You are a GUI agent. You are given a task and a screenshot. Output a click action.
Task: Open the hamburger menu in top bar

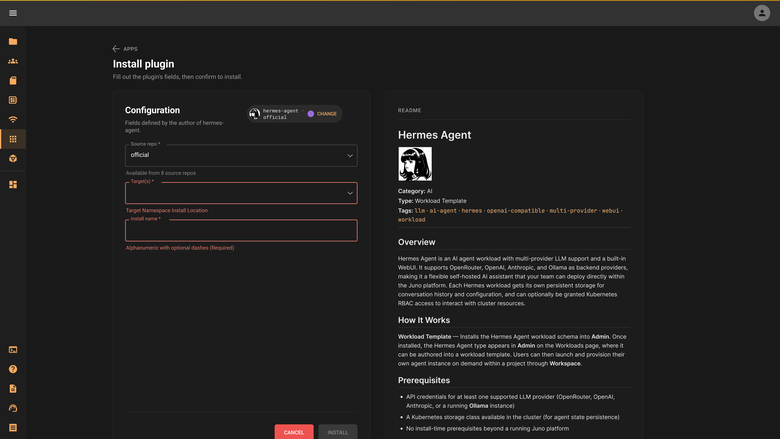coord(13,13)
